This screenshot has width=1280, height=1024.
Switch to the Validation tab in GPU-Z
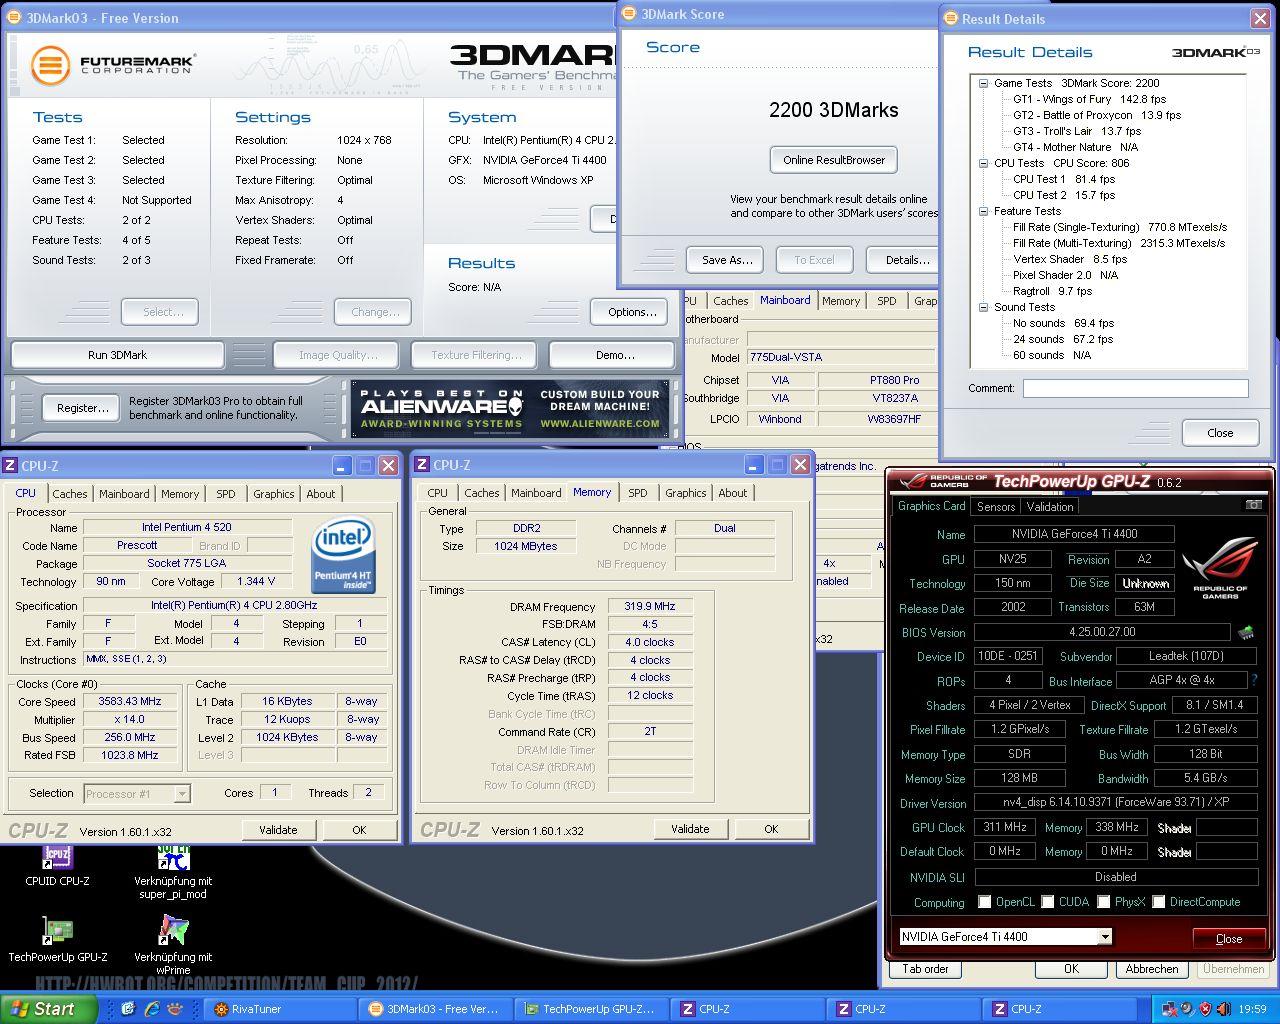(1050, 507)
